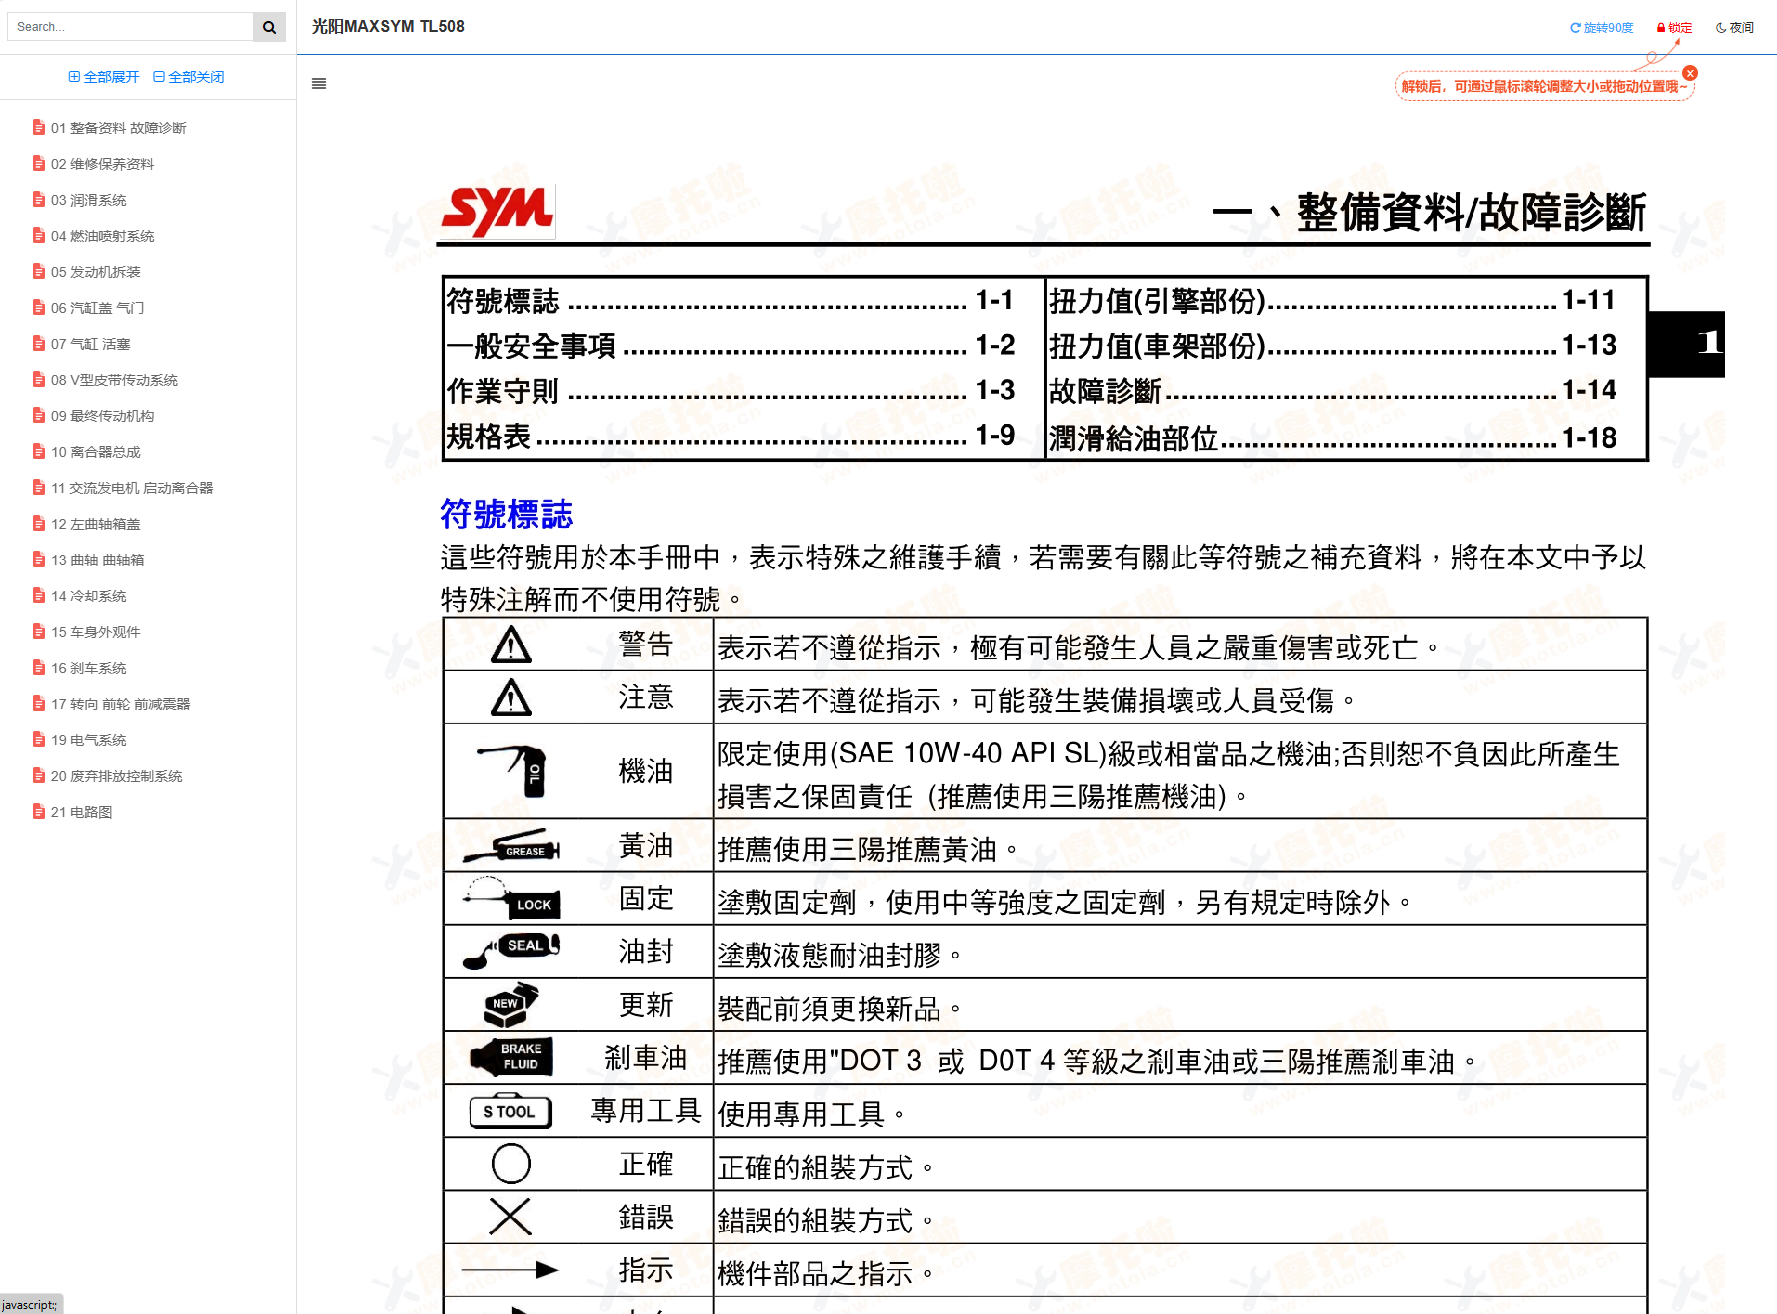Open chapter 12 左曲轴箱盖
This screenshot has width=1777, height=1314.
(x=96, y=524)
